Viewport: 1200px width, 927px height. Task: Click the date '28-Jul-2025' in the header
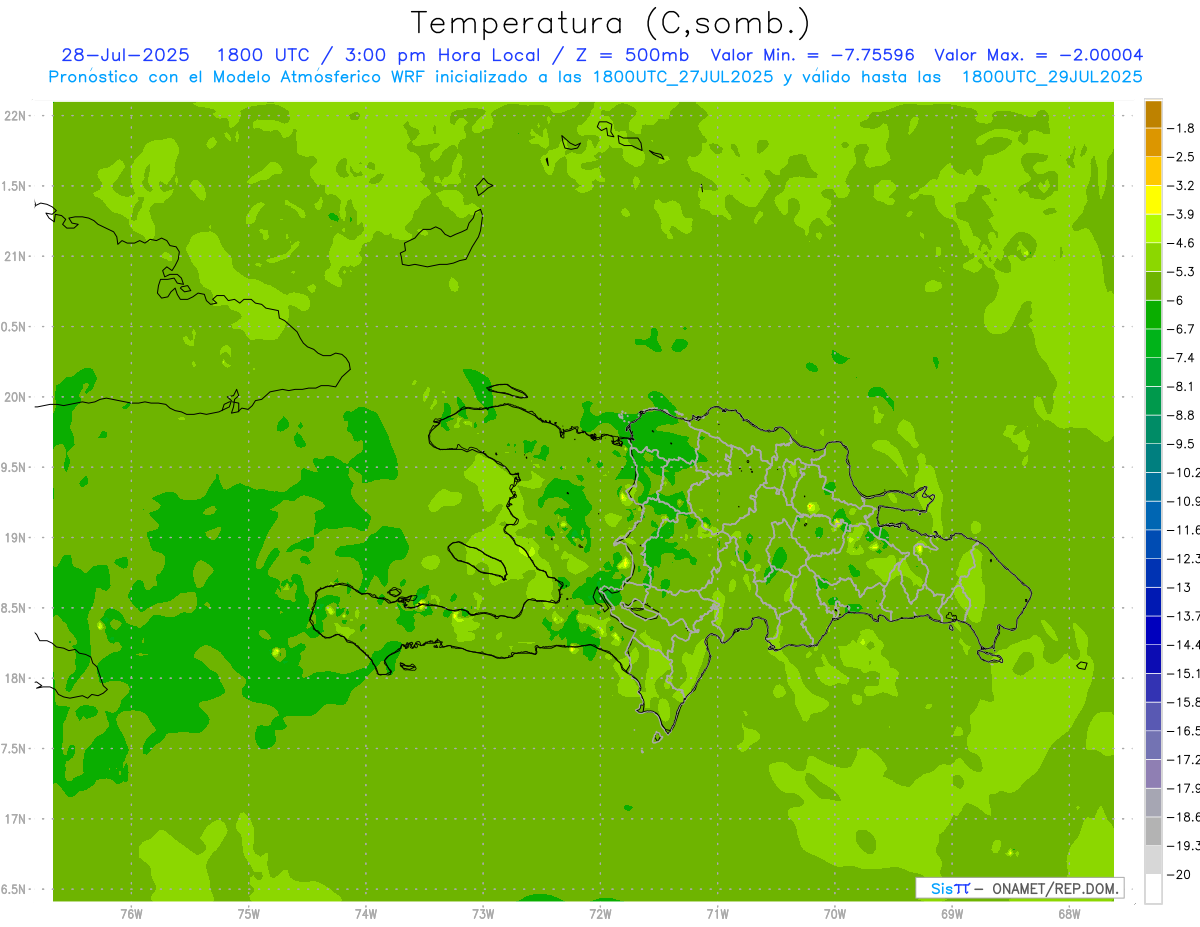coord(125,55)
